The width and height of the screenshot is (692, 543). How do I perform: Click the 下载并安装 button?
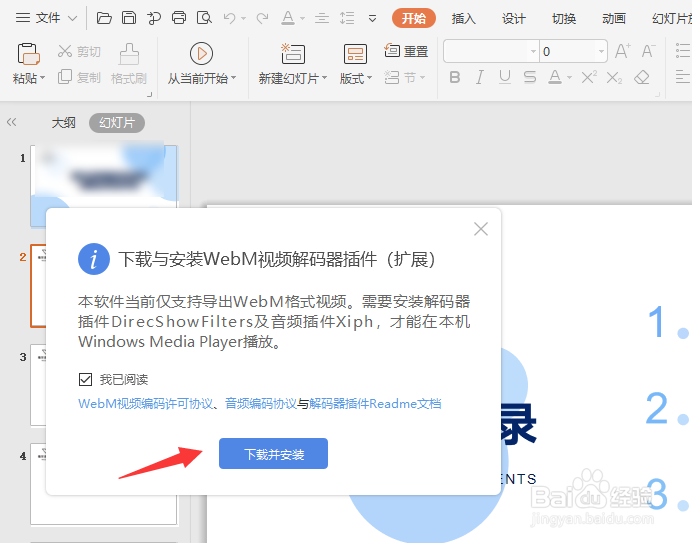(x=273, y=453)
